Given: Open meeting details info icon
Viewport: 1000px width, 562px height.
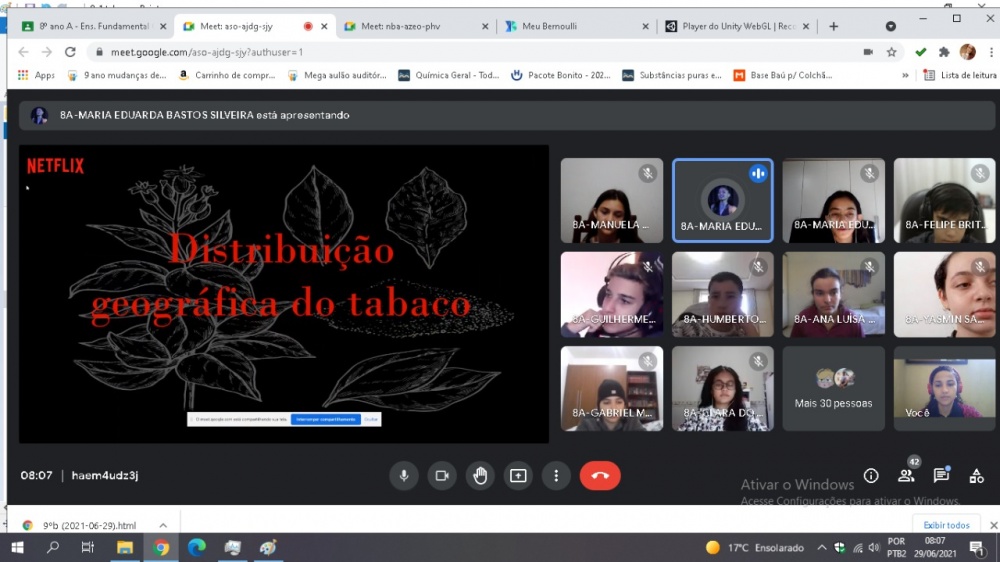Looking at the screenshot, I should click(871, 476).
